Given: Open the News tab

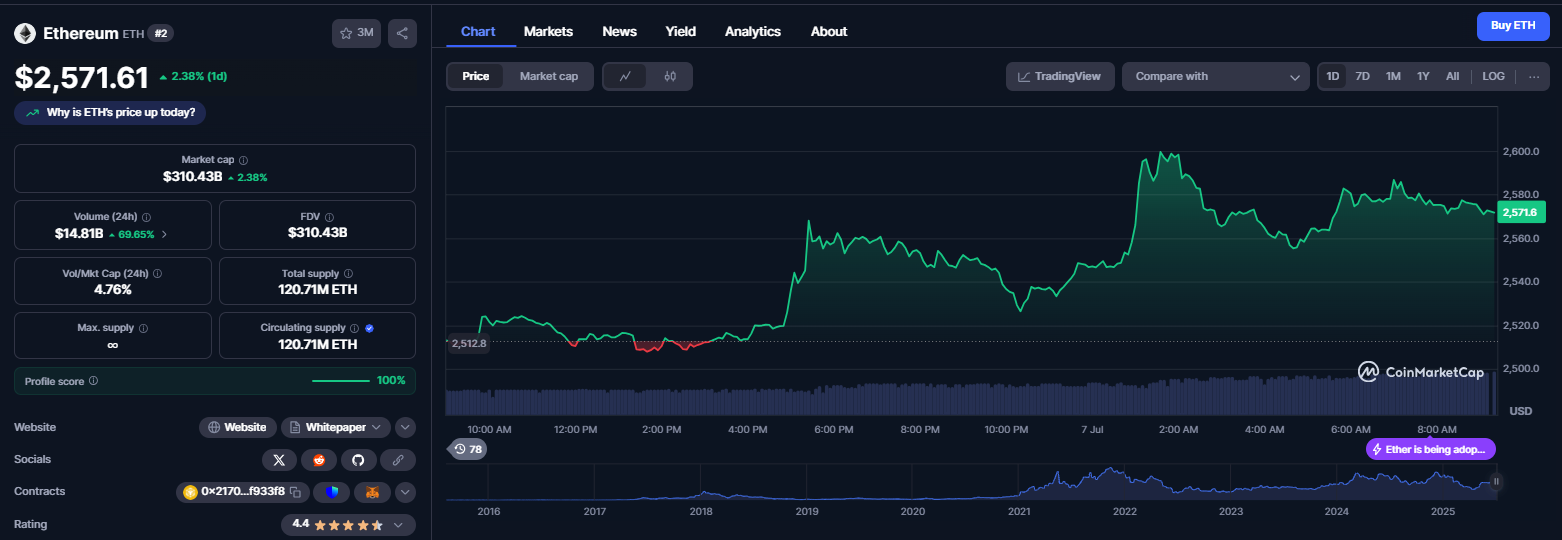Looking at the screenshot, I should click(x=619, y=31).
